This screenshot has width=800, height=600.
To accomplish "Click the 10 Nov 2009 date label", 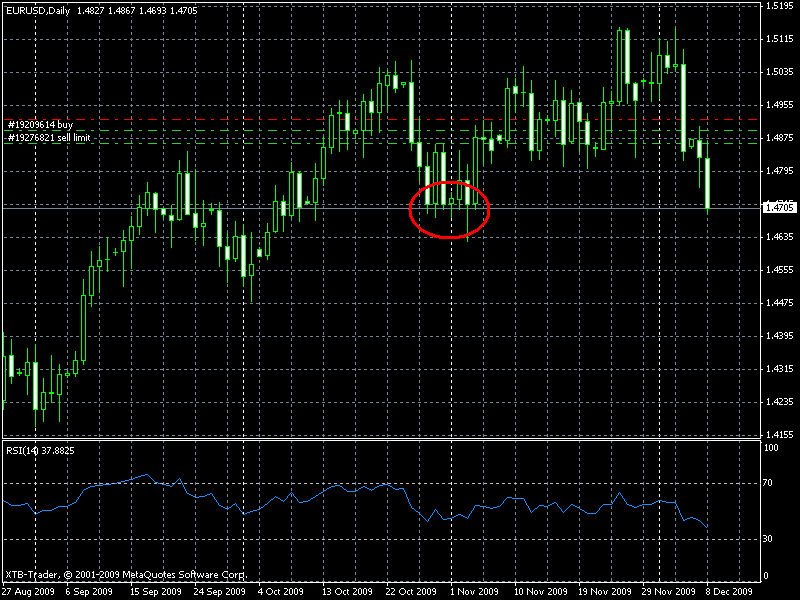I will point(540,592).
